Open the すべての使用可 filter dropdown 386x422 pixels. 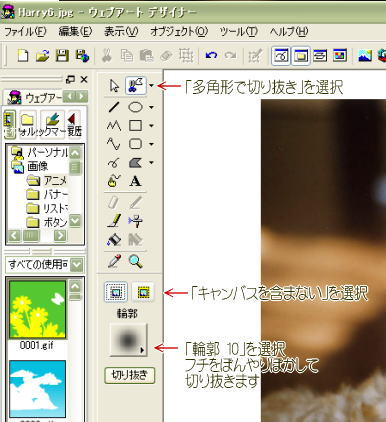[x=77, y=265]
